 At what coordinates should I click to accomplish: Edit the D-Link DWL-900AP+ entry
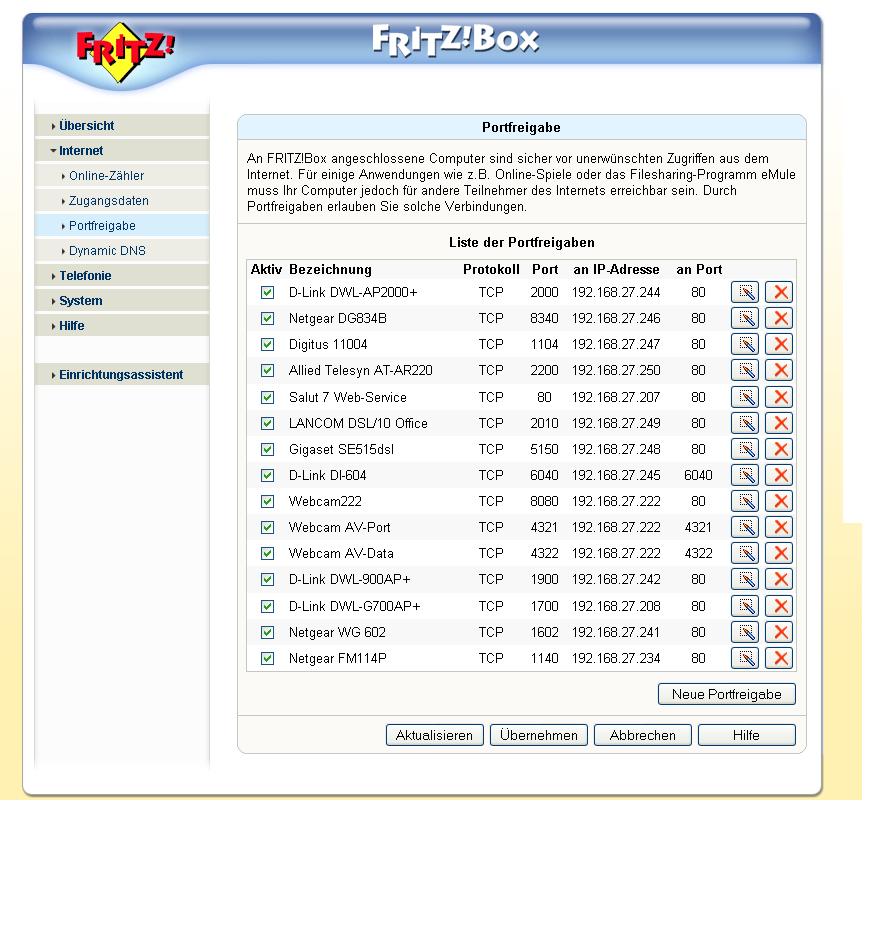tap(745, 580)
